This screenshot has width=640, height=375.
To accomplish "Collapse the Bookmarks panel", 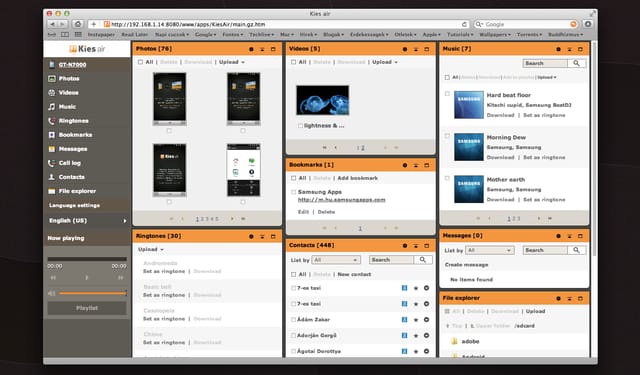I will point(416,165).
